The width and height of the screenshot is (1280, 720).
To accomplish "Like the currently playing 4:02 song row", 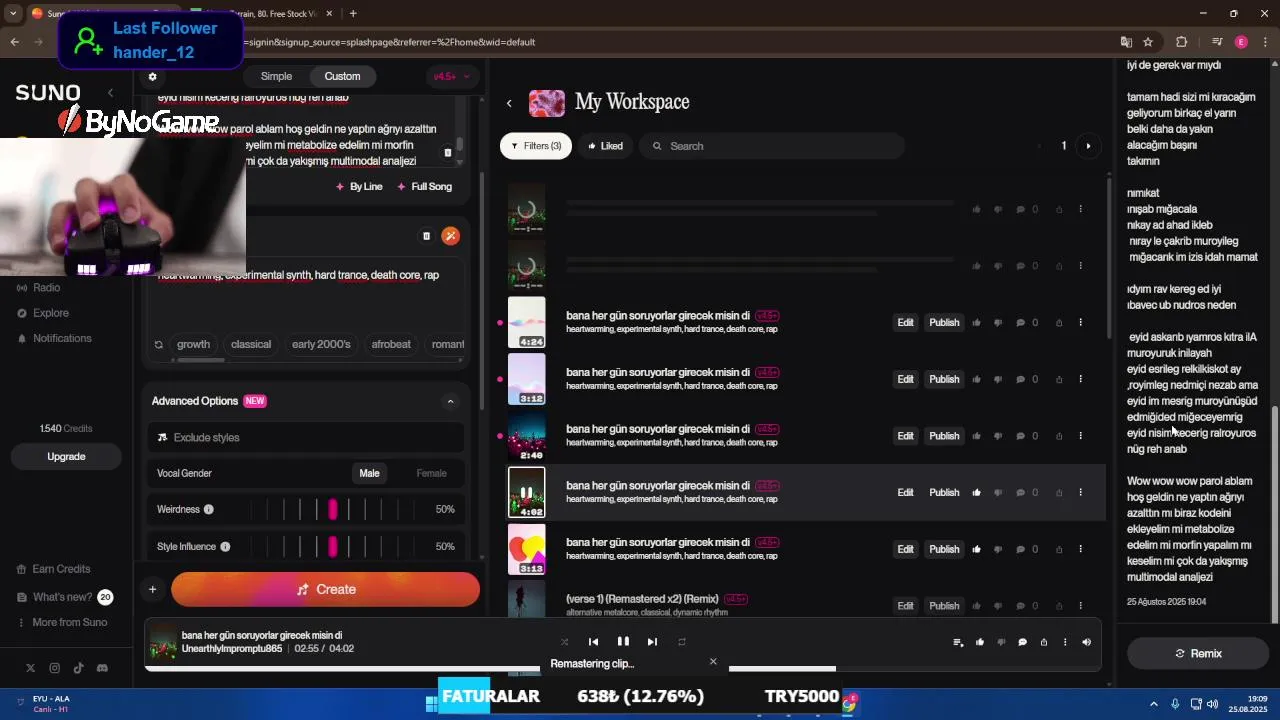I will pyautogui.click(x=976, y=492).
